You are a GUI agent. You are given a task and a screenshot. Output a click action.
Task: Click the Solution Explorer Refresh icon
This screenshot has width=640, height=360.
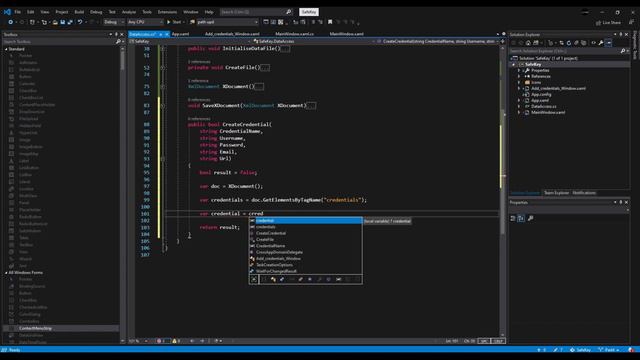(569, 43)
